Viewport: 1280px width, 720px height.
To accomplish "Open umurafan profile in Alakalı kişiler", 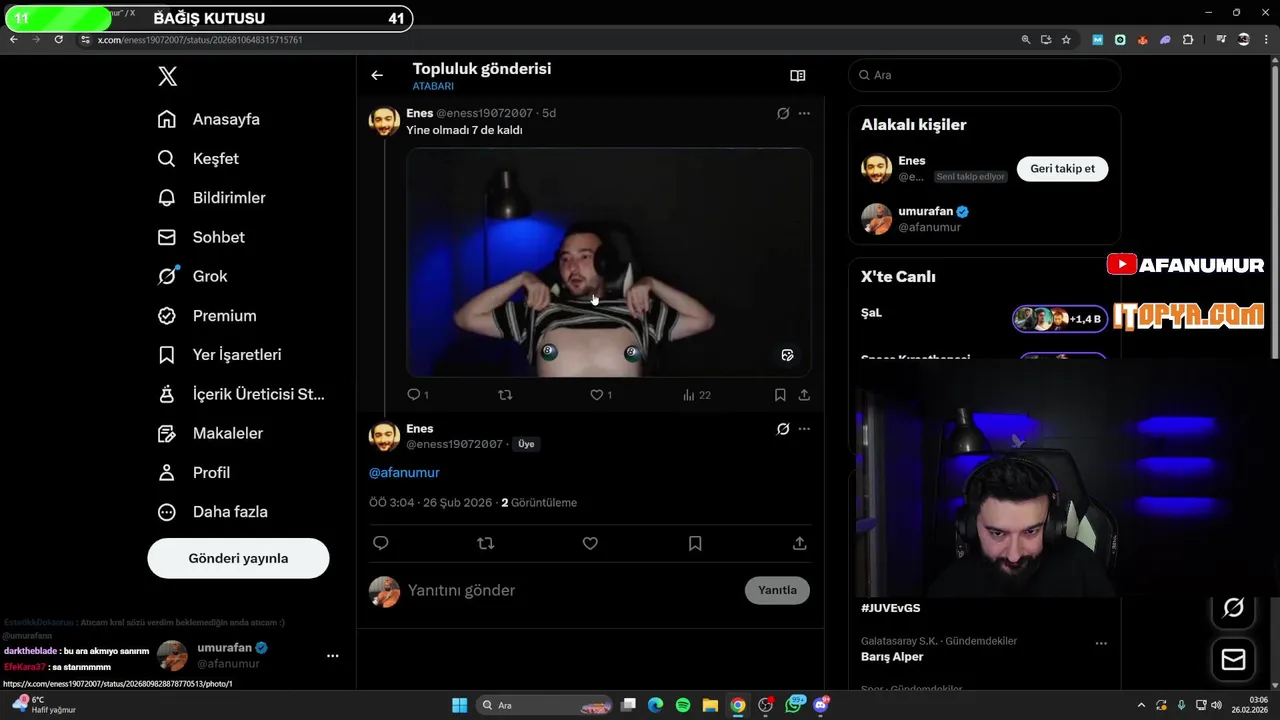I will [x=985, y=219].
